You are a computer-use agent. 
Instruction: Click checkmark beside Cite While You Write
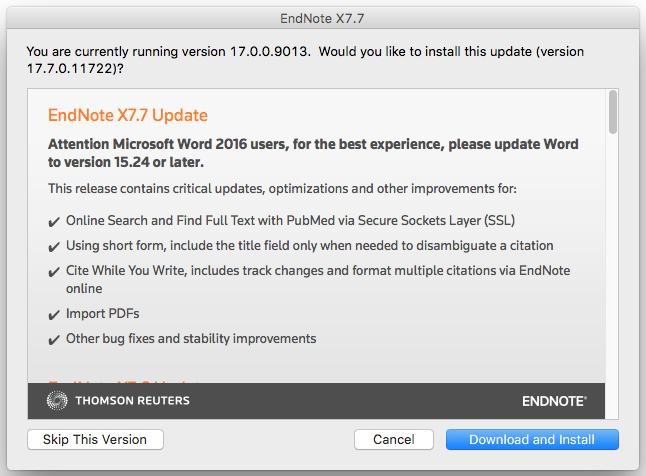pos(54,272)
